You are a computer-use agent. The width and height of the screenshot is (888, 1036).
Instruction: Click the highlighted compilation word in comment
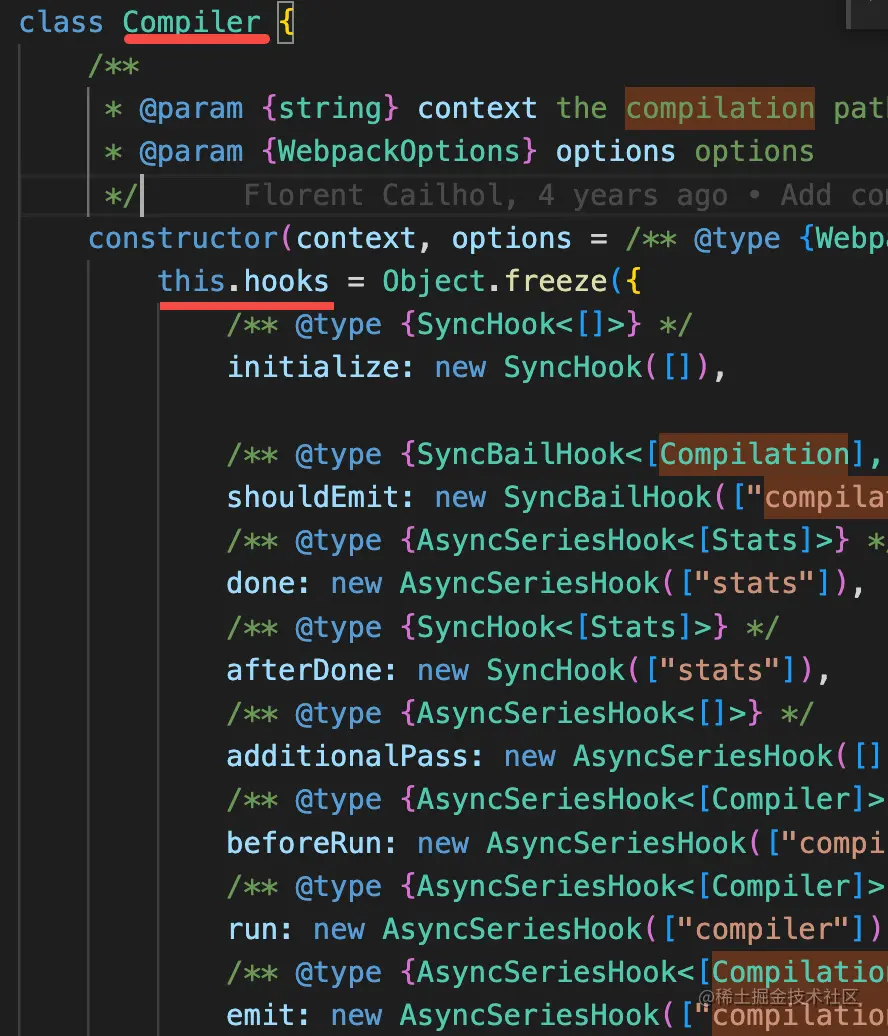[x=720, y=108]
